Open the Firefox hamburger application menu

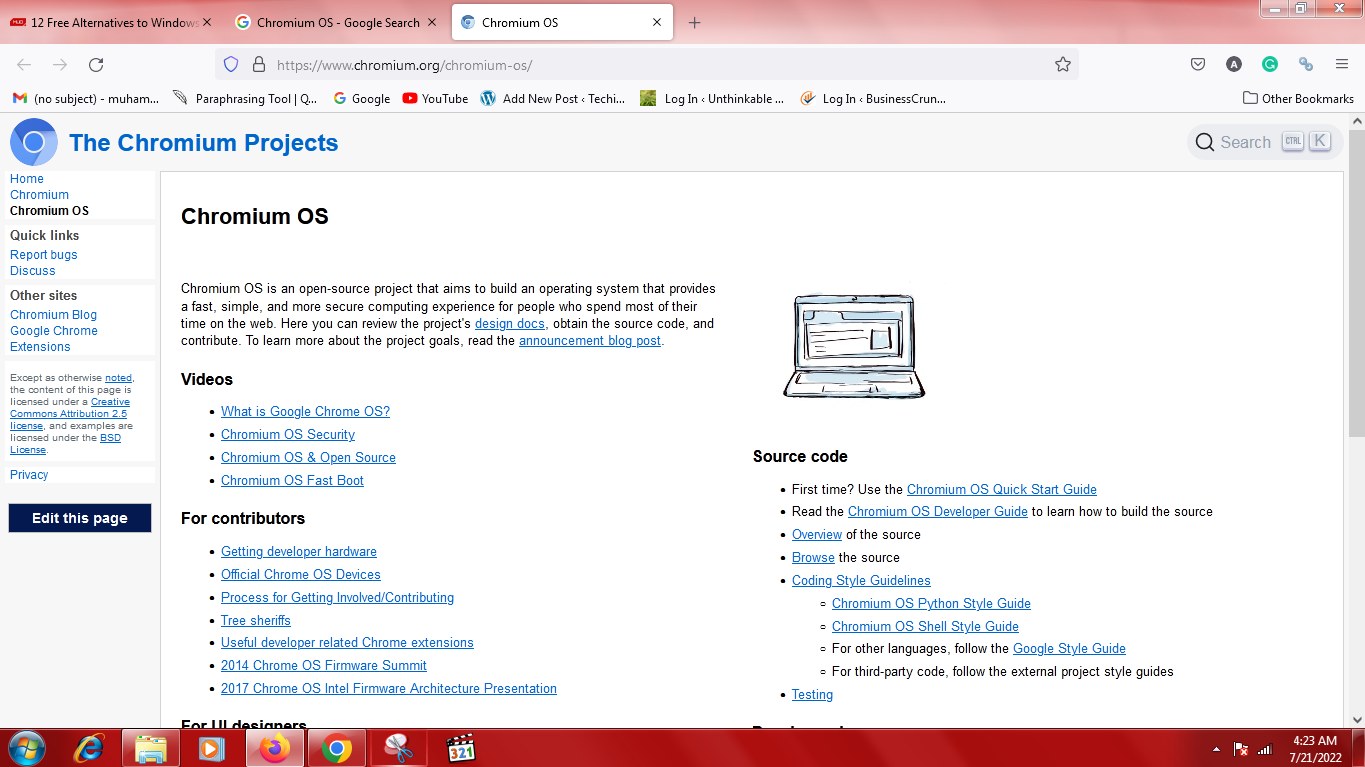pos(1342,64)
